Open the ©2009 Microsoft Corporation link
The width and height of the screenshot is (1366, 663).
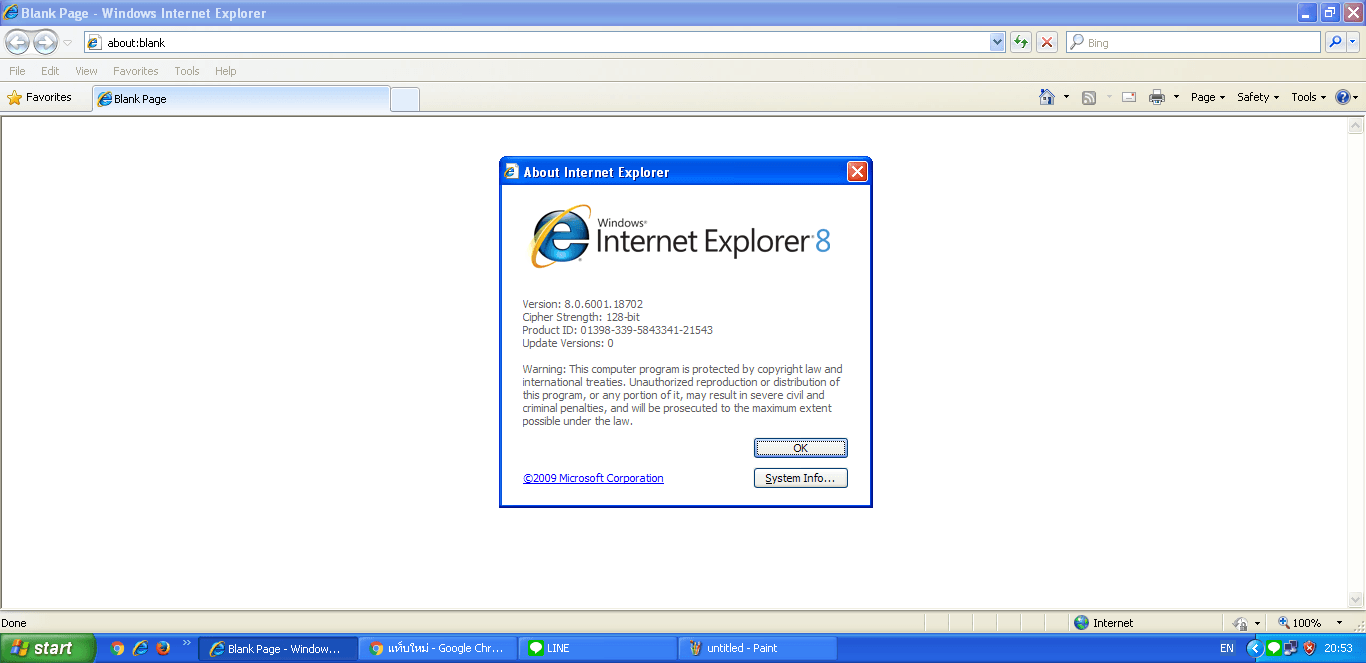click(593, 478)
